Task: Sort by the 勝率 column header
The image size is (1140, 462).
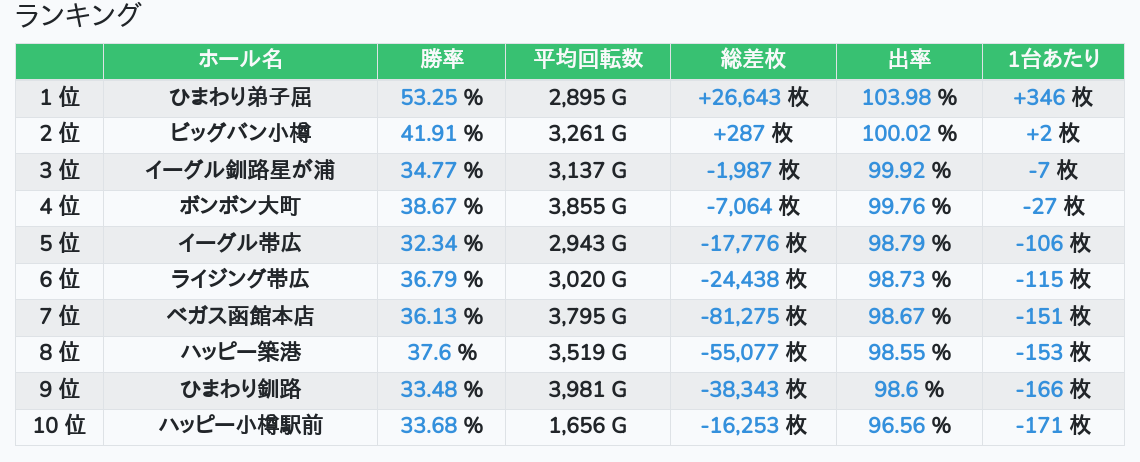Action: (x=441, y=60)
